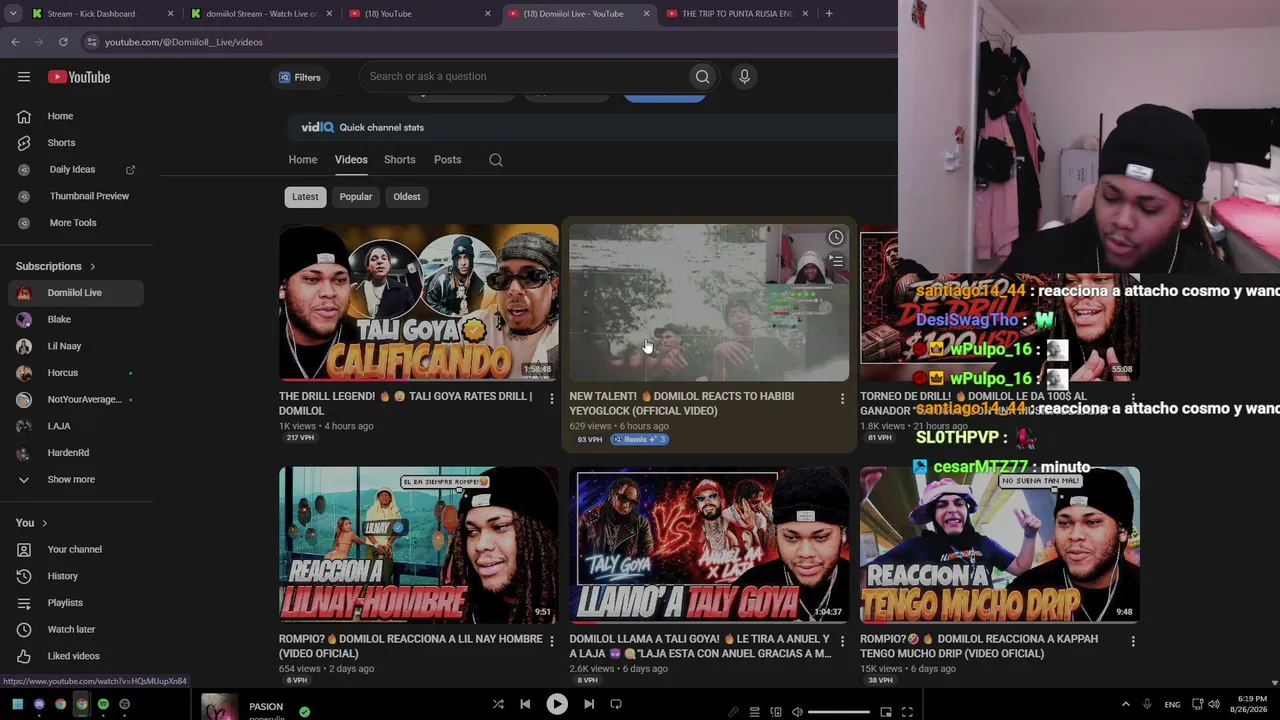
Task: Open Lil Naay channel subscription
Action: click(77, 346)
